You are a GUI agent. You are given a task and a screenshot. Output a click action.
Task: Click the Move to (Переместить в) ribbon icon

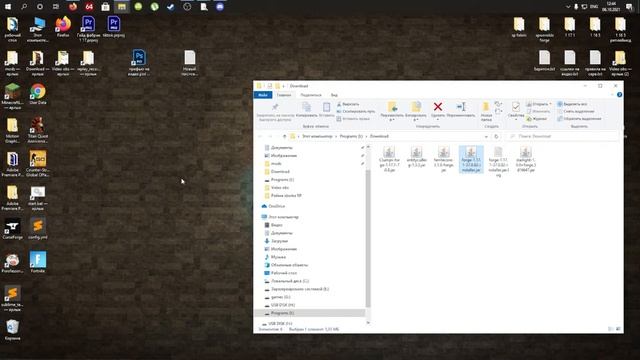coord(392,107)
